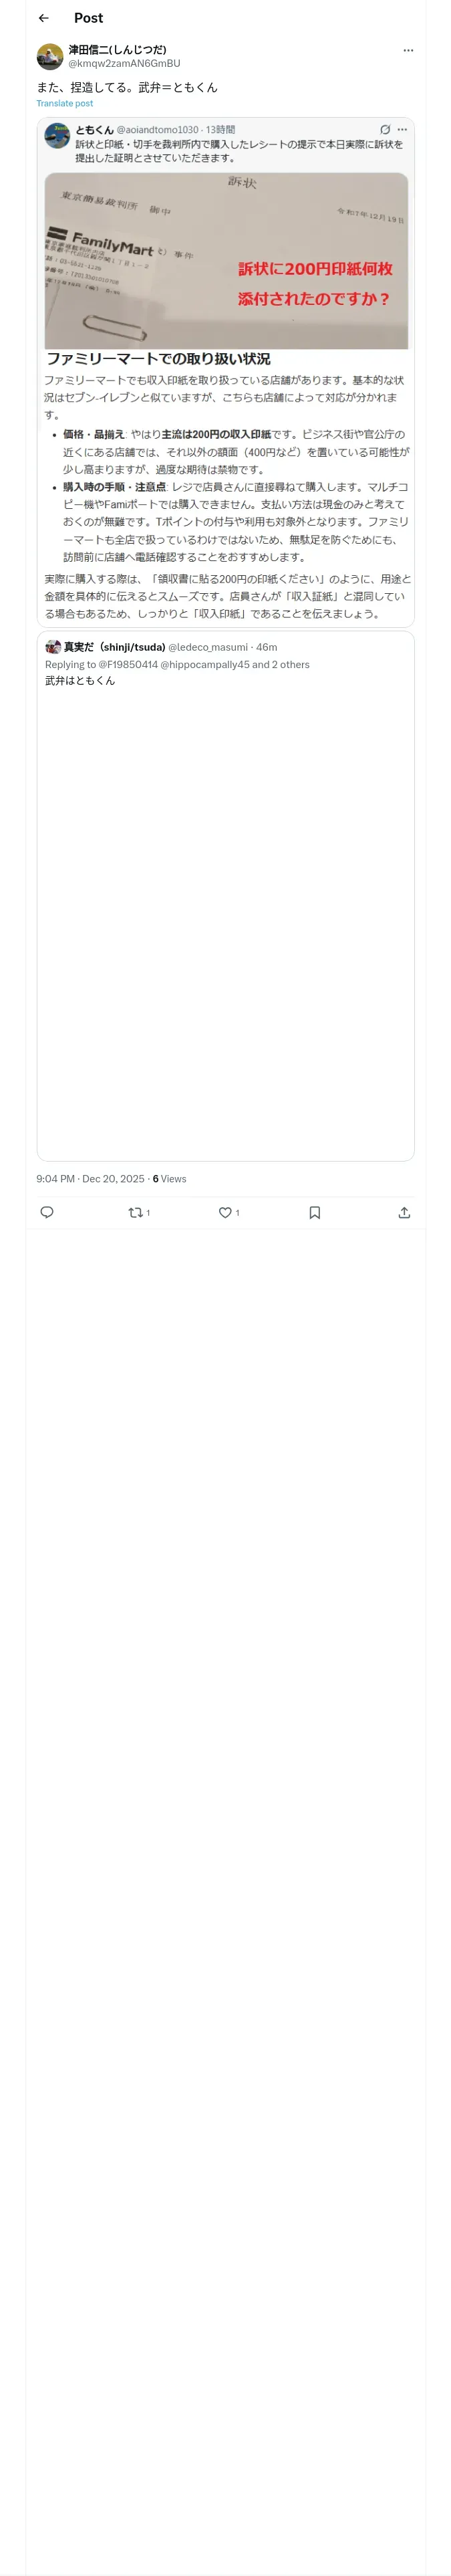Click the 津田信二(しんじつだ) display name
Image resolution: width=451 pixels, height=2576 pixels.
click(117, 49)
